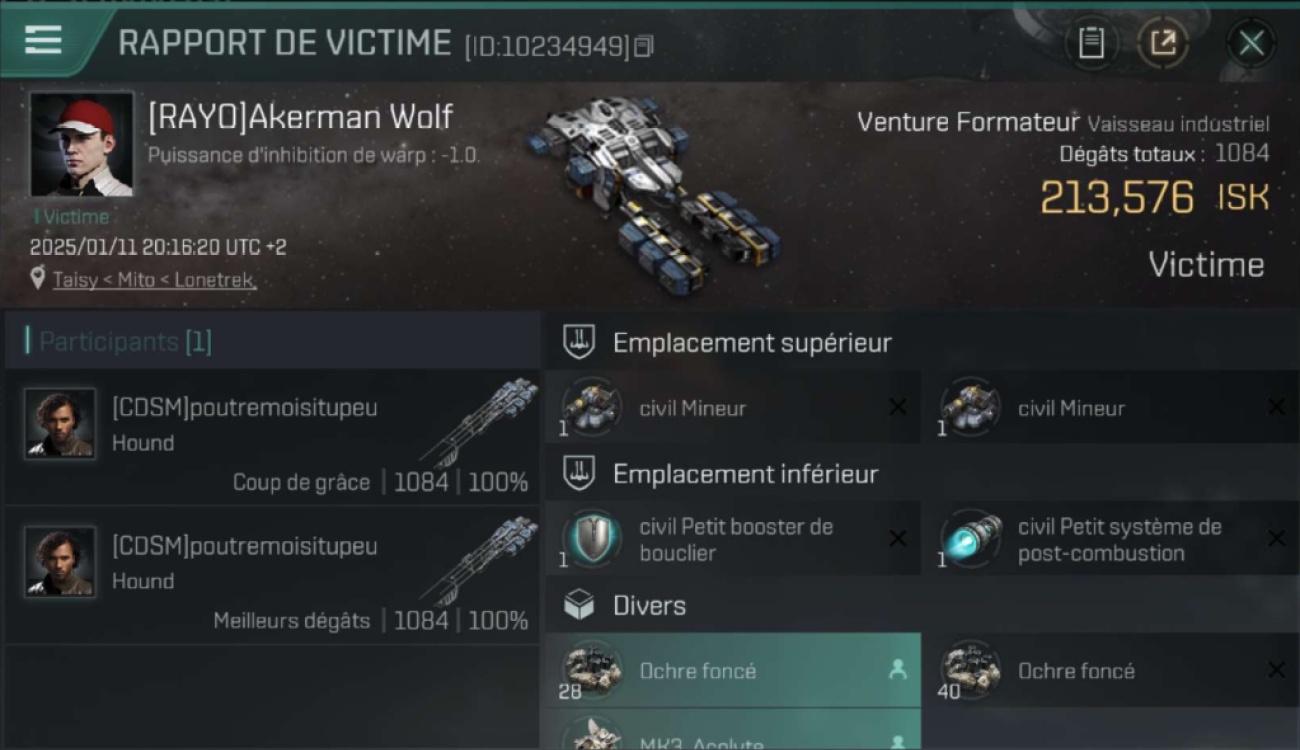Select civil Petit système de post-combustion icon
Viewport: 1300px width, 750px height.
click(x=970, y=539)
